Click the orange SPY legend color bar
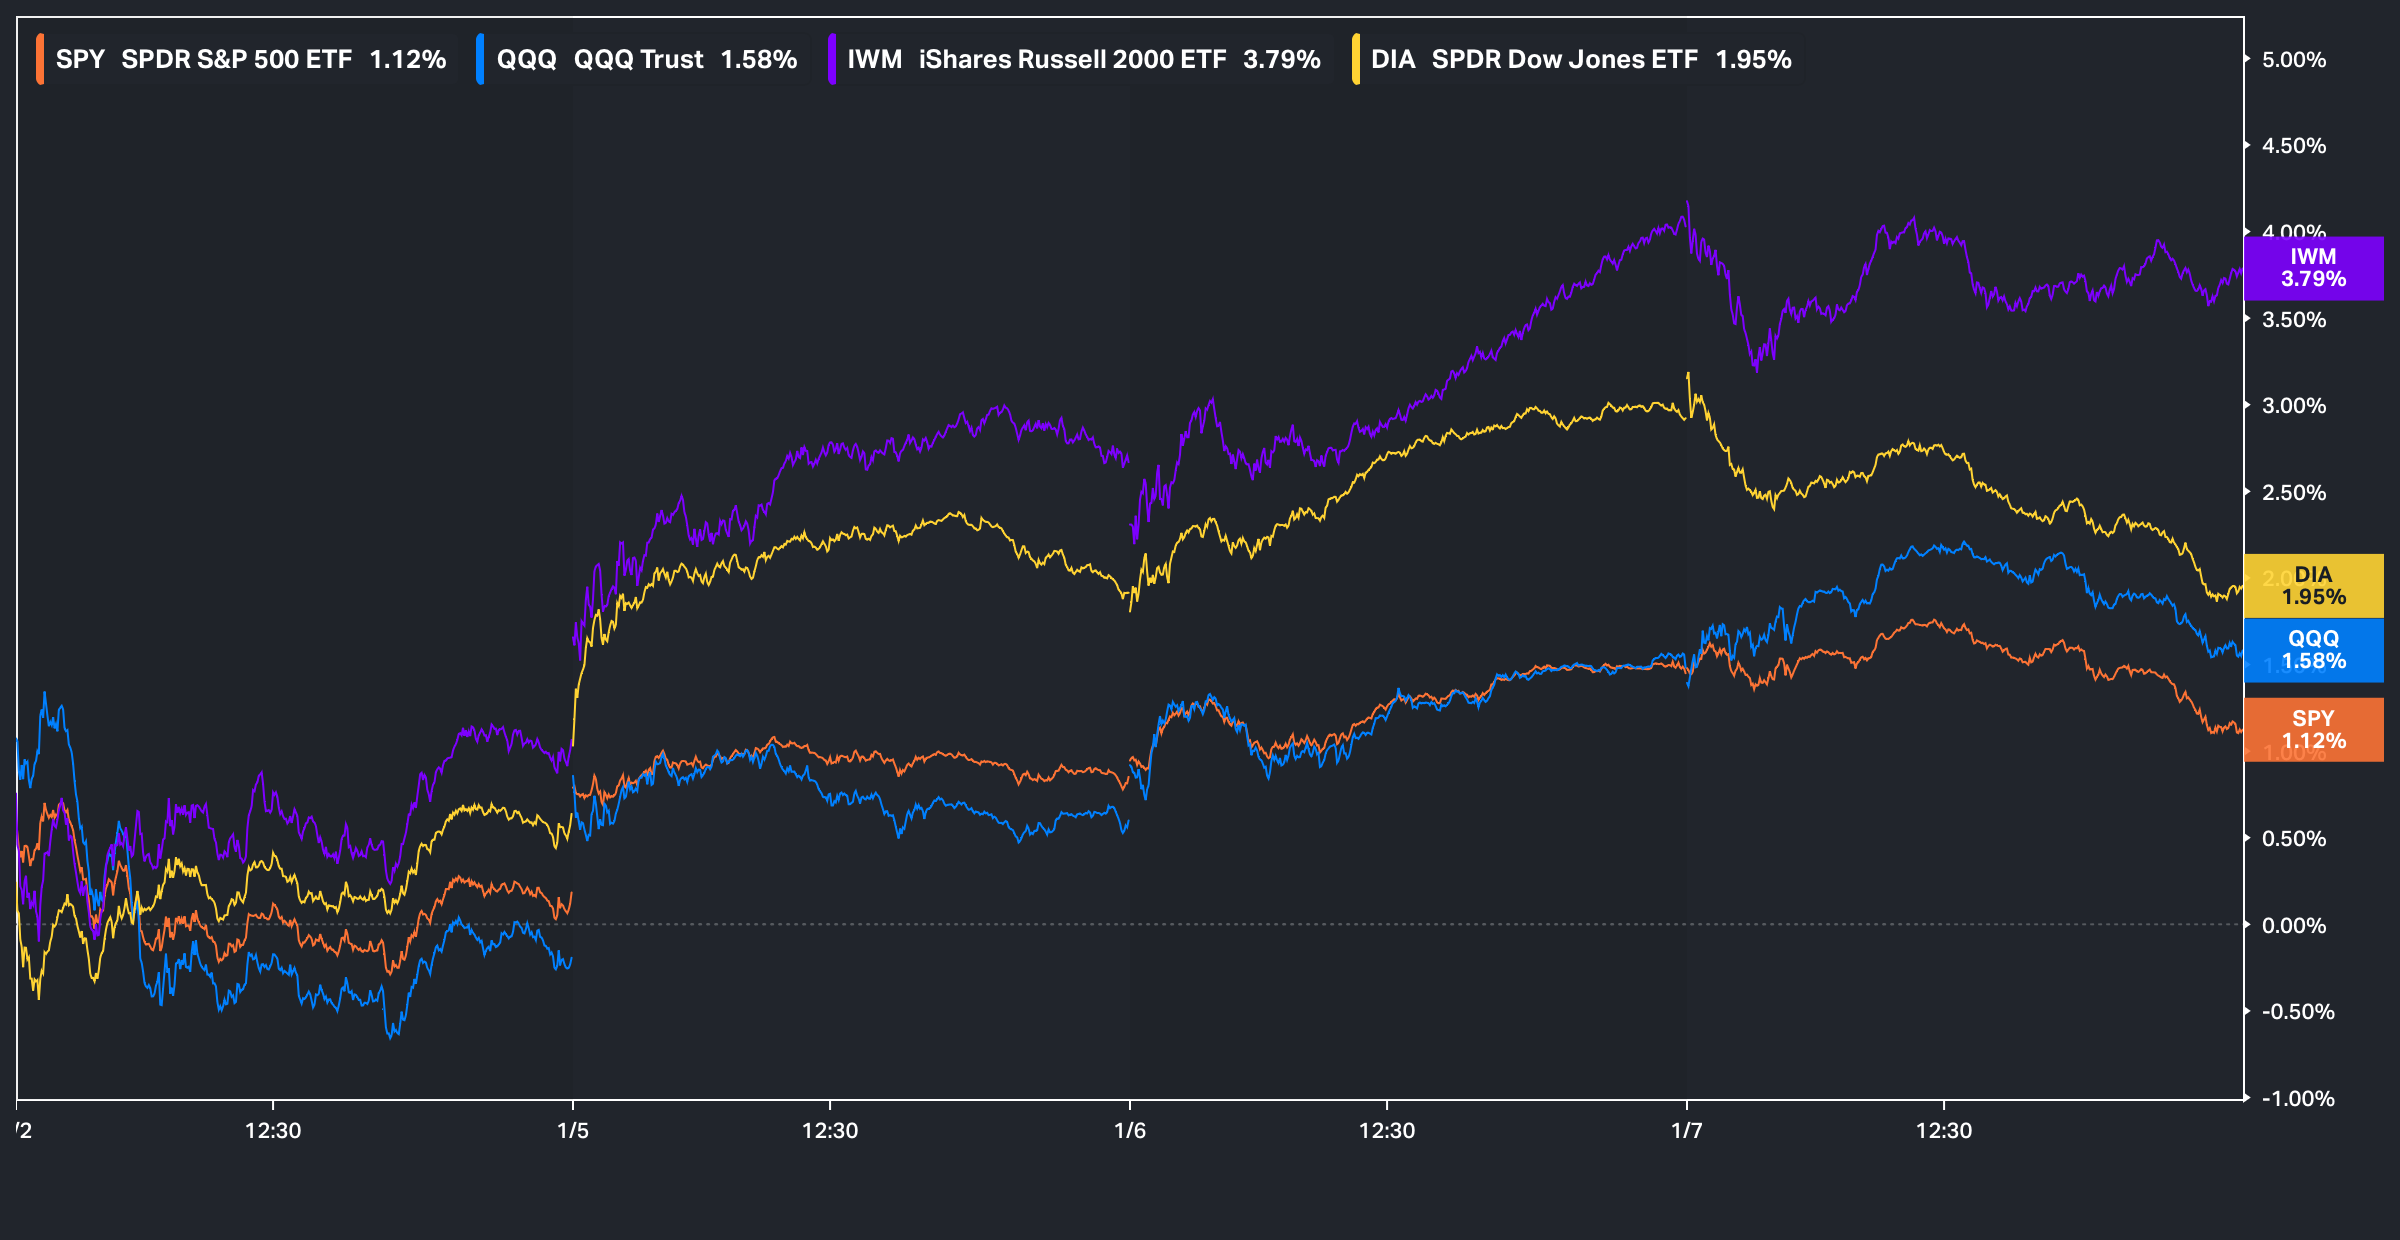The image size is (2400, 1240). 40,59
